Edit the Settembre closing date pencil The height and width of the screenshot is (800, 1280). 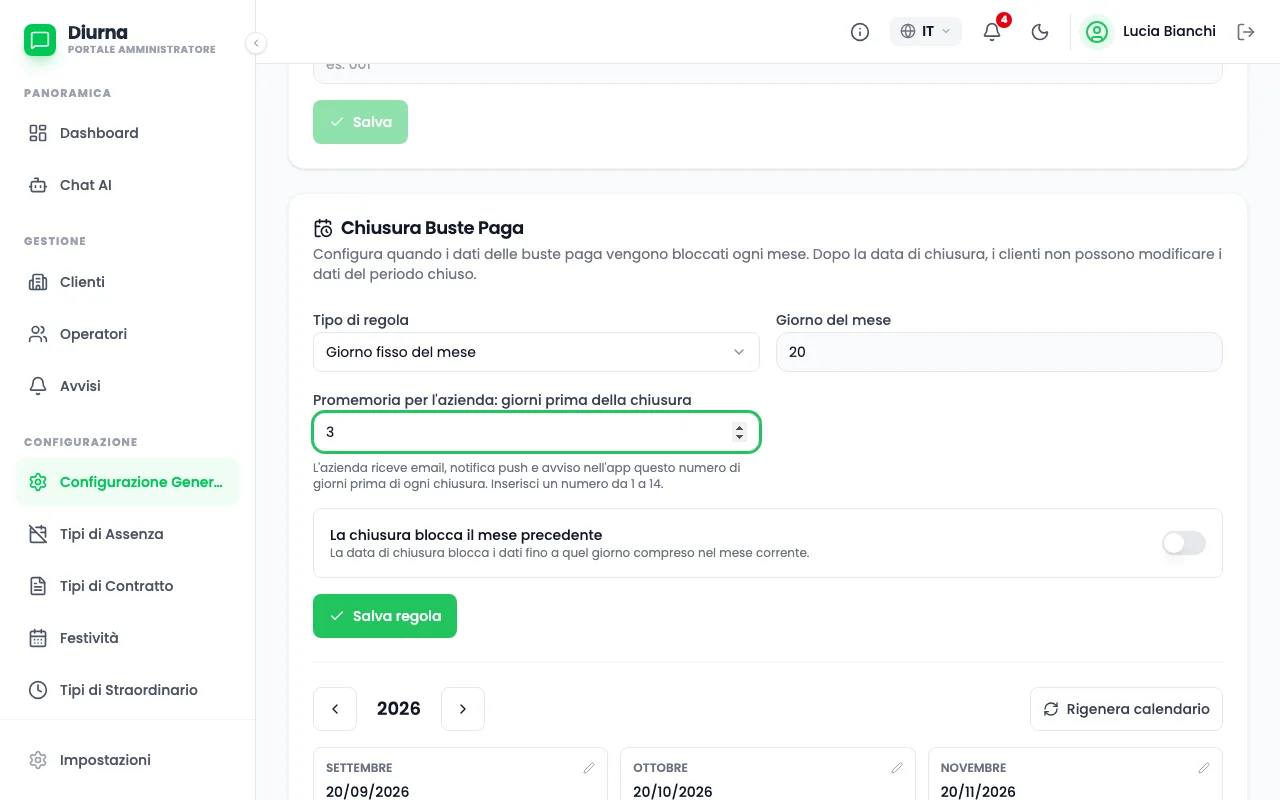pos(589,768)
